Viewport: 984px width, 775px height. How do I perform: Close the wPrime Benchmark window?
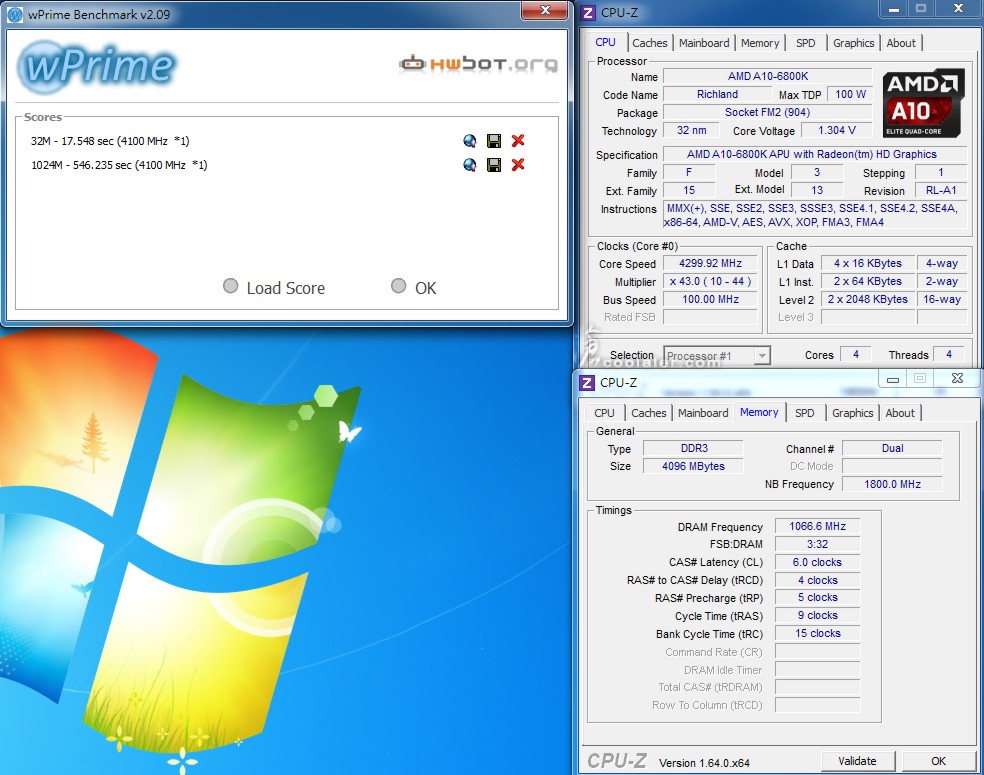click(x=545, y=10)
